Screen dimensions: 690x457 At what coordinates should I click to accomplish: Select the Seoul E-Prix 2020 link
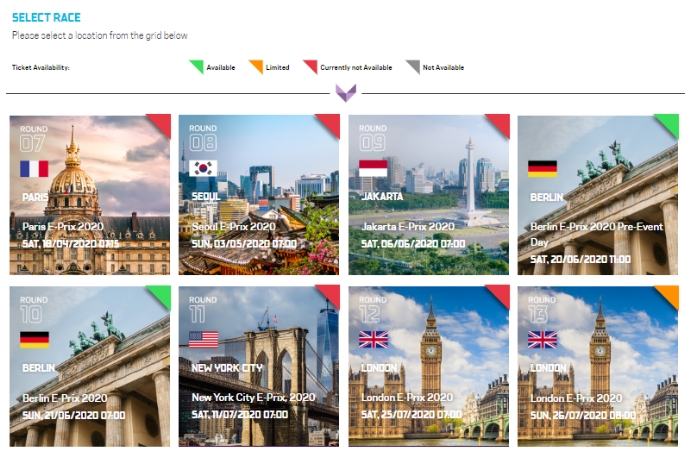click(233, 227)
